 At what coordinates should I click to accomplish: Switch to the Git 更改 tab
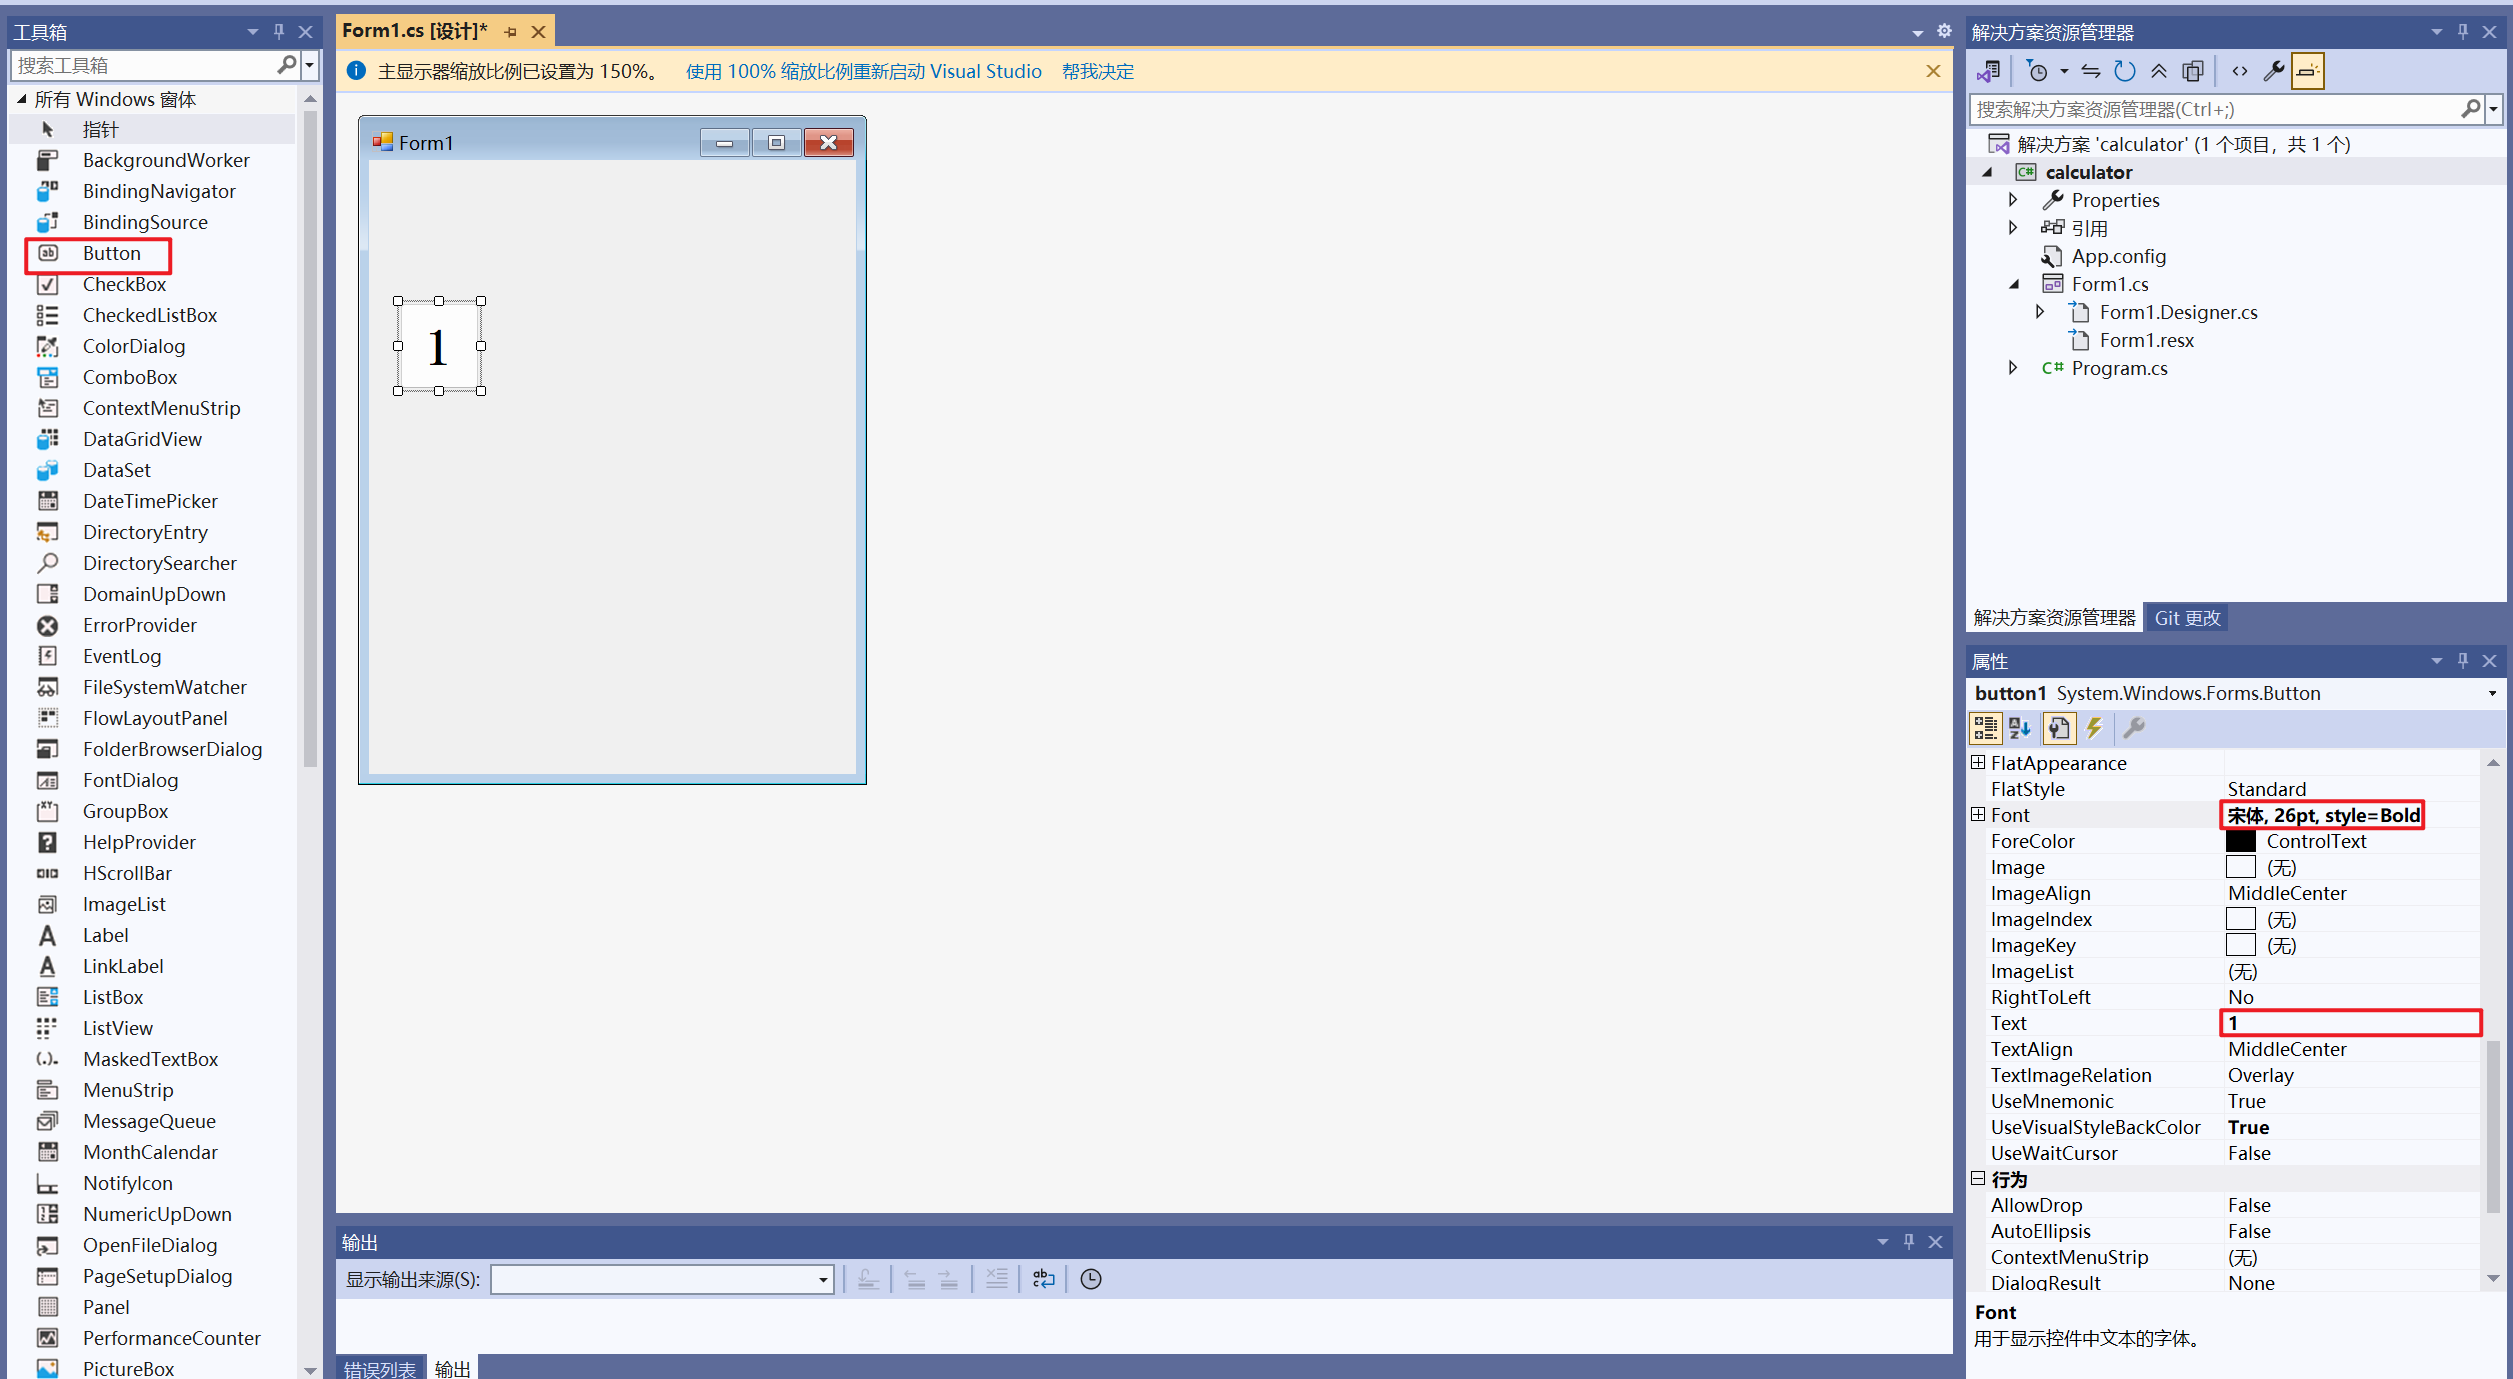[x=2187, y=618]
